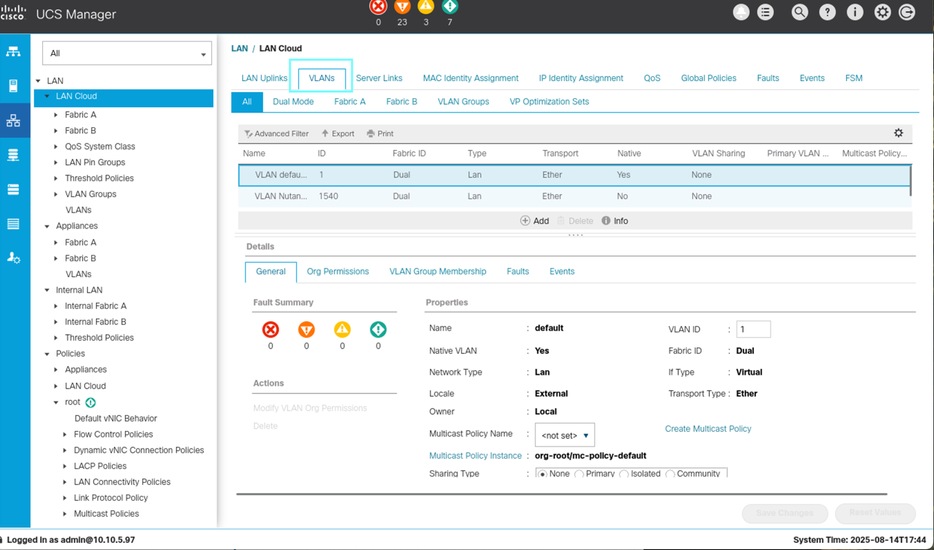This screenshot has width=934, height=550.
Task: Open table column settings gear
Action: pyautogui.click(x=898, y=133)
